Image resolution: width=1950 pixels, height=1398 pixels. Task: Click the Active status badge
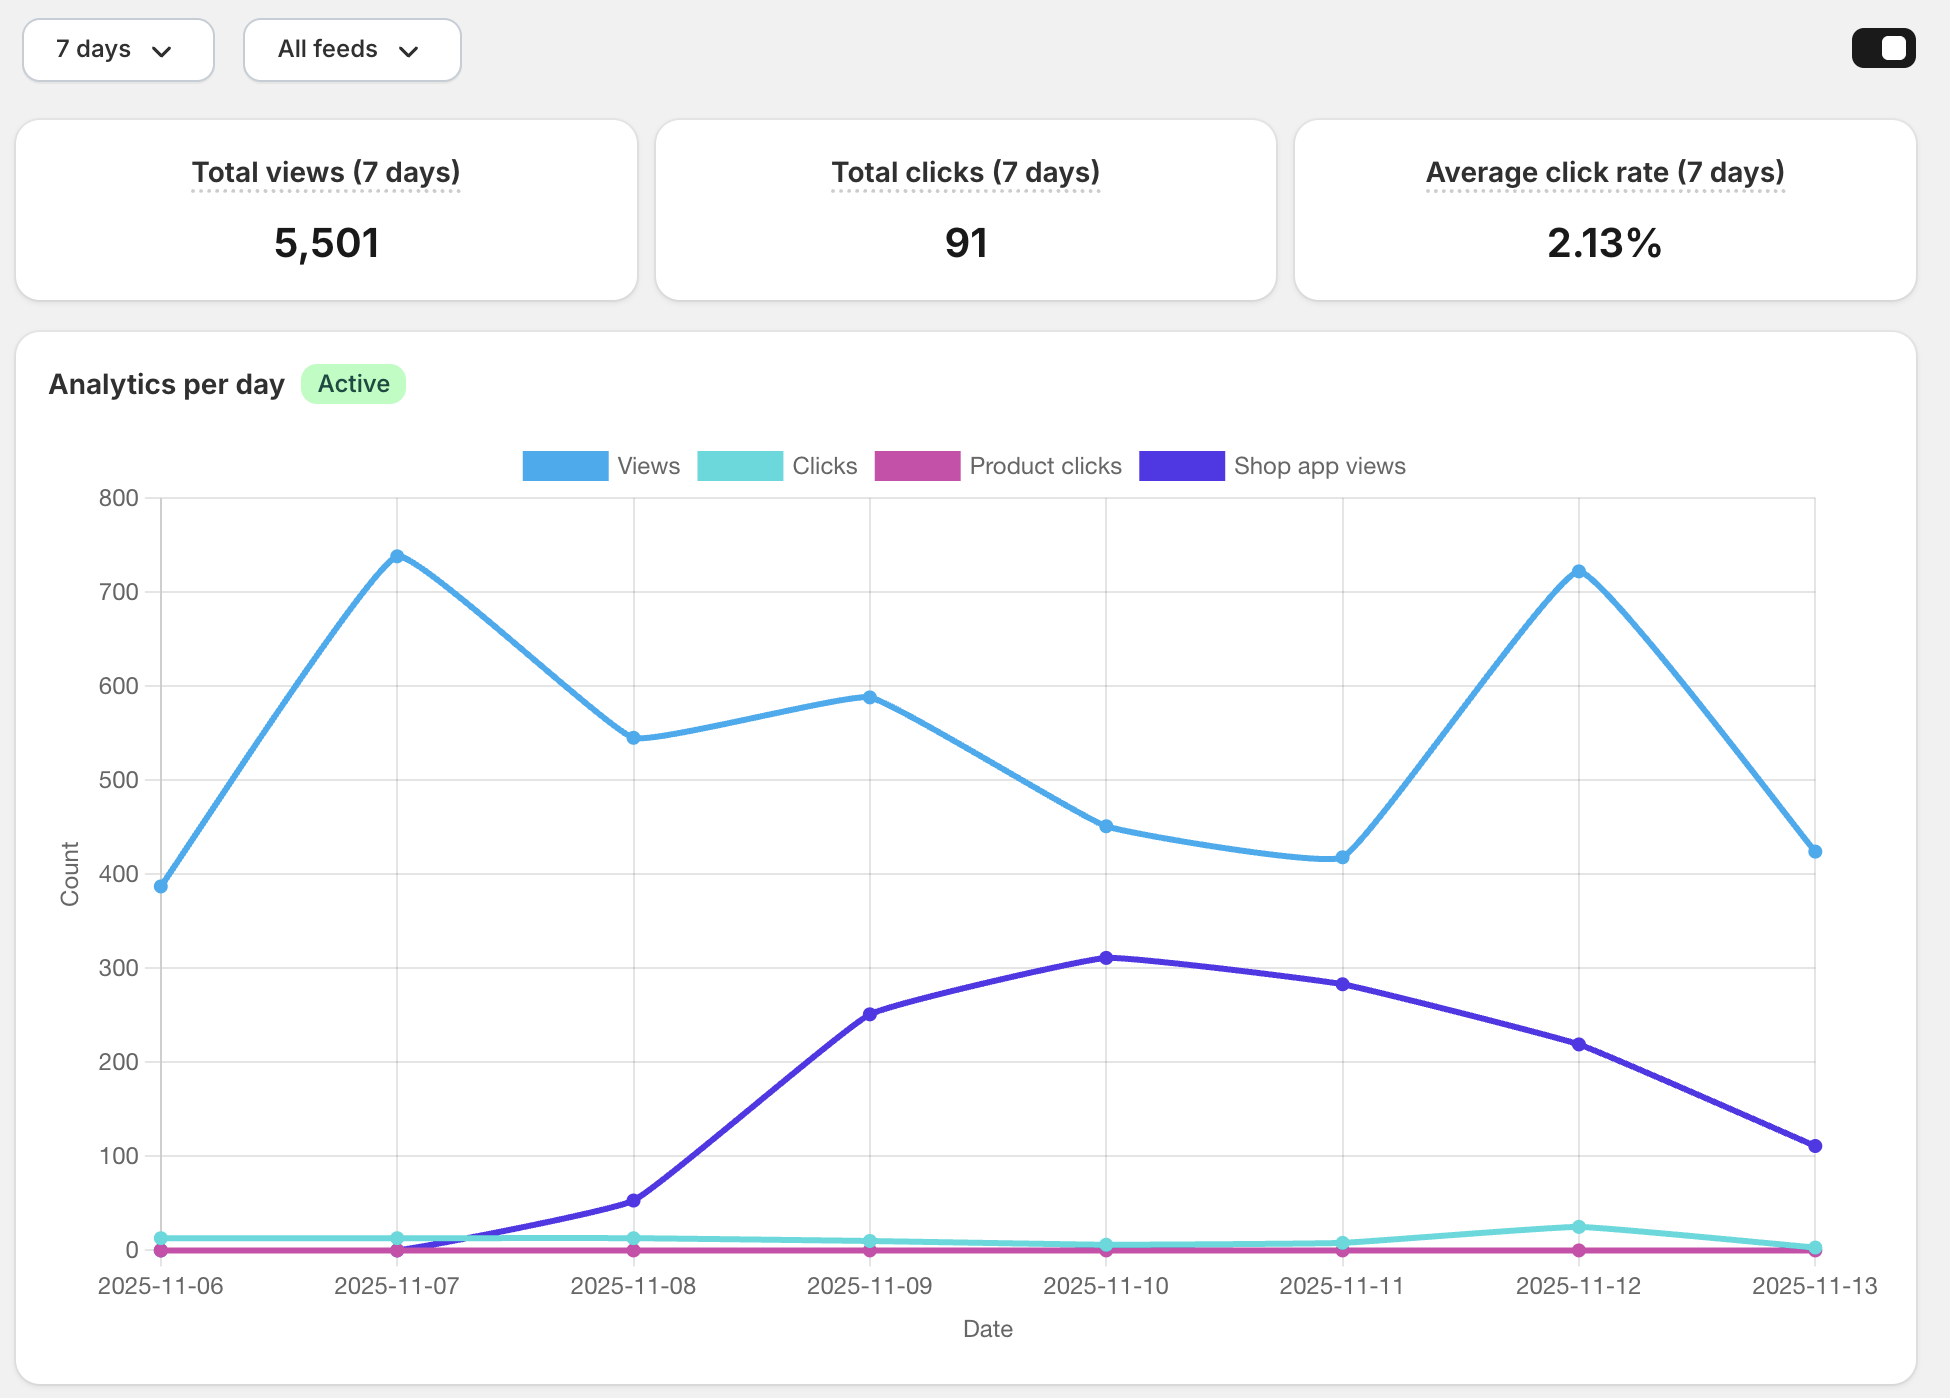pyautogui.click(x=353, y=384)
